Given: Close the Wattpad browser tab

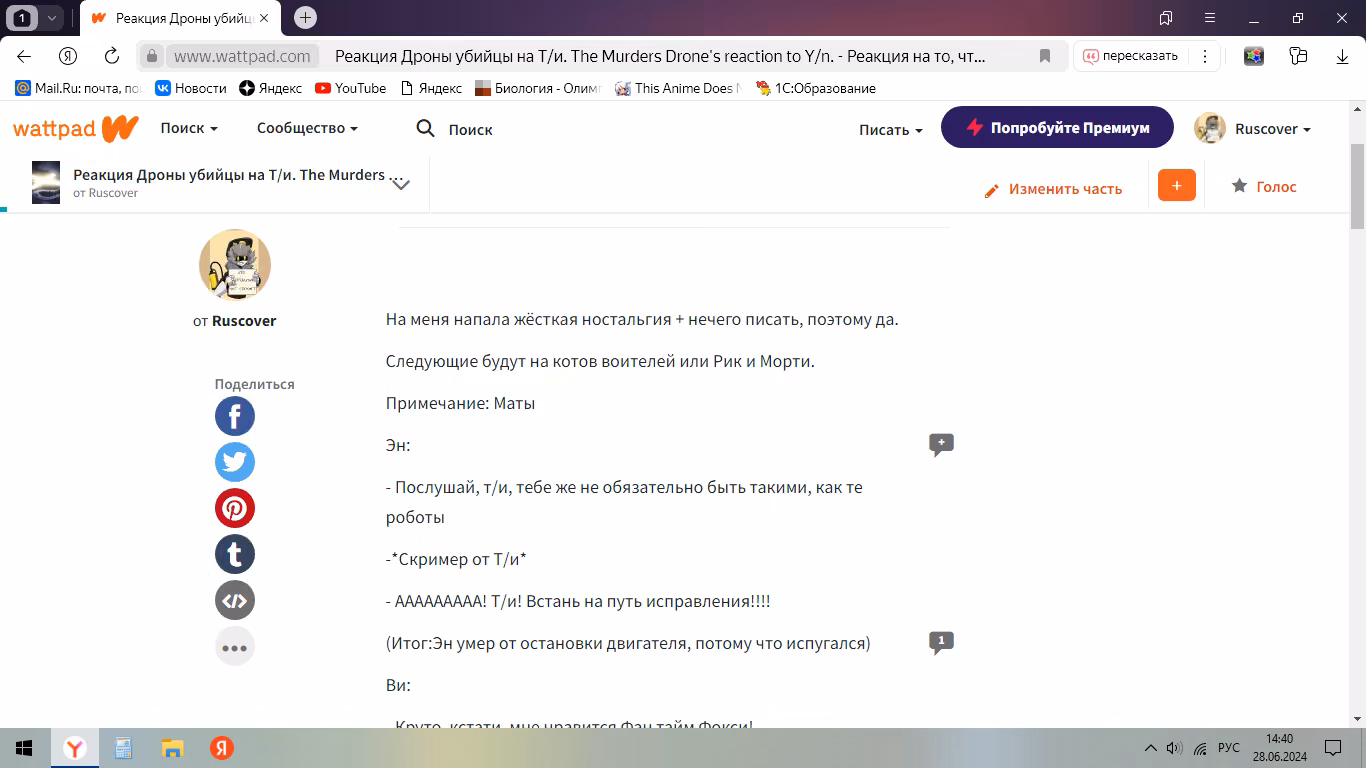Looking at the screenshot, I should click(x=264, y=17).
